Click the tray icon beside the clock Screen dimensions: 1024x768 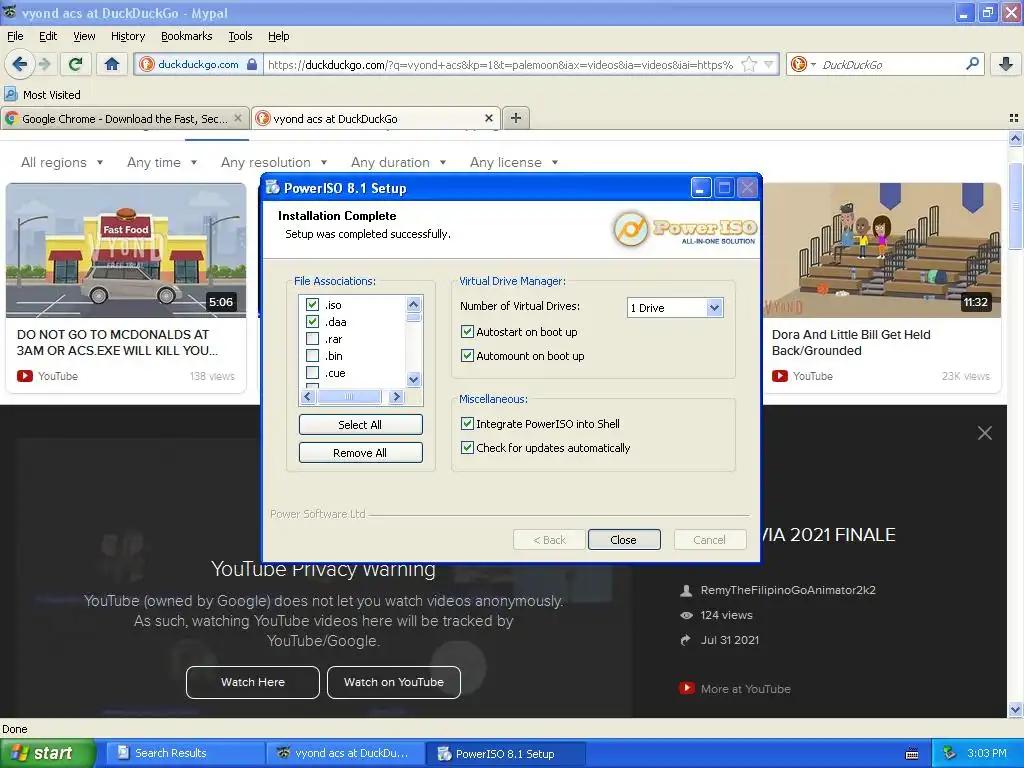pos(950,753)
